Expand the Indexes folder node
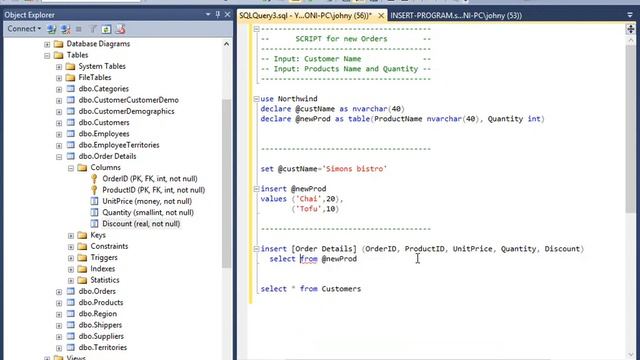Screen dimensions: 640x360 pos(71,269)
